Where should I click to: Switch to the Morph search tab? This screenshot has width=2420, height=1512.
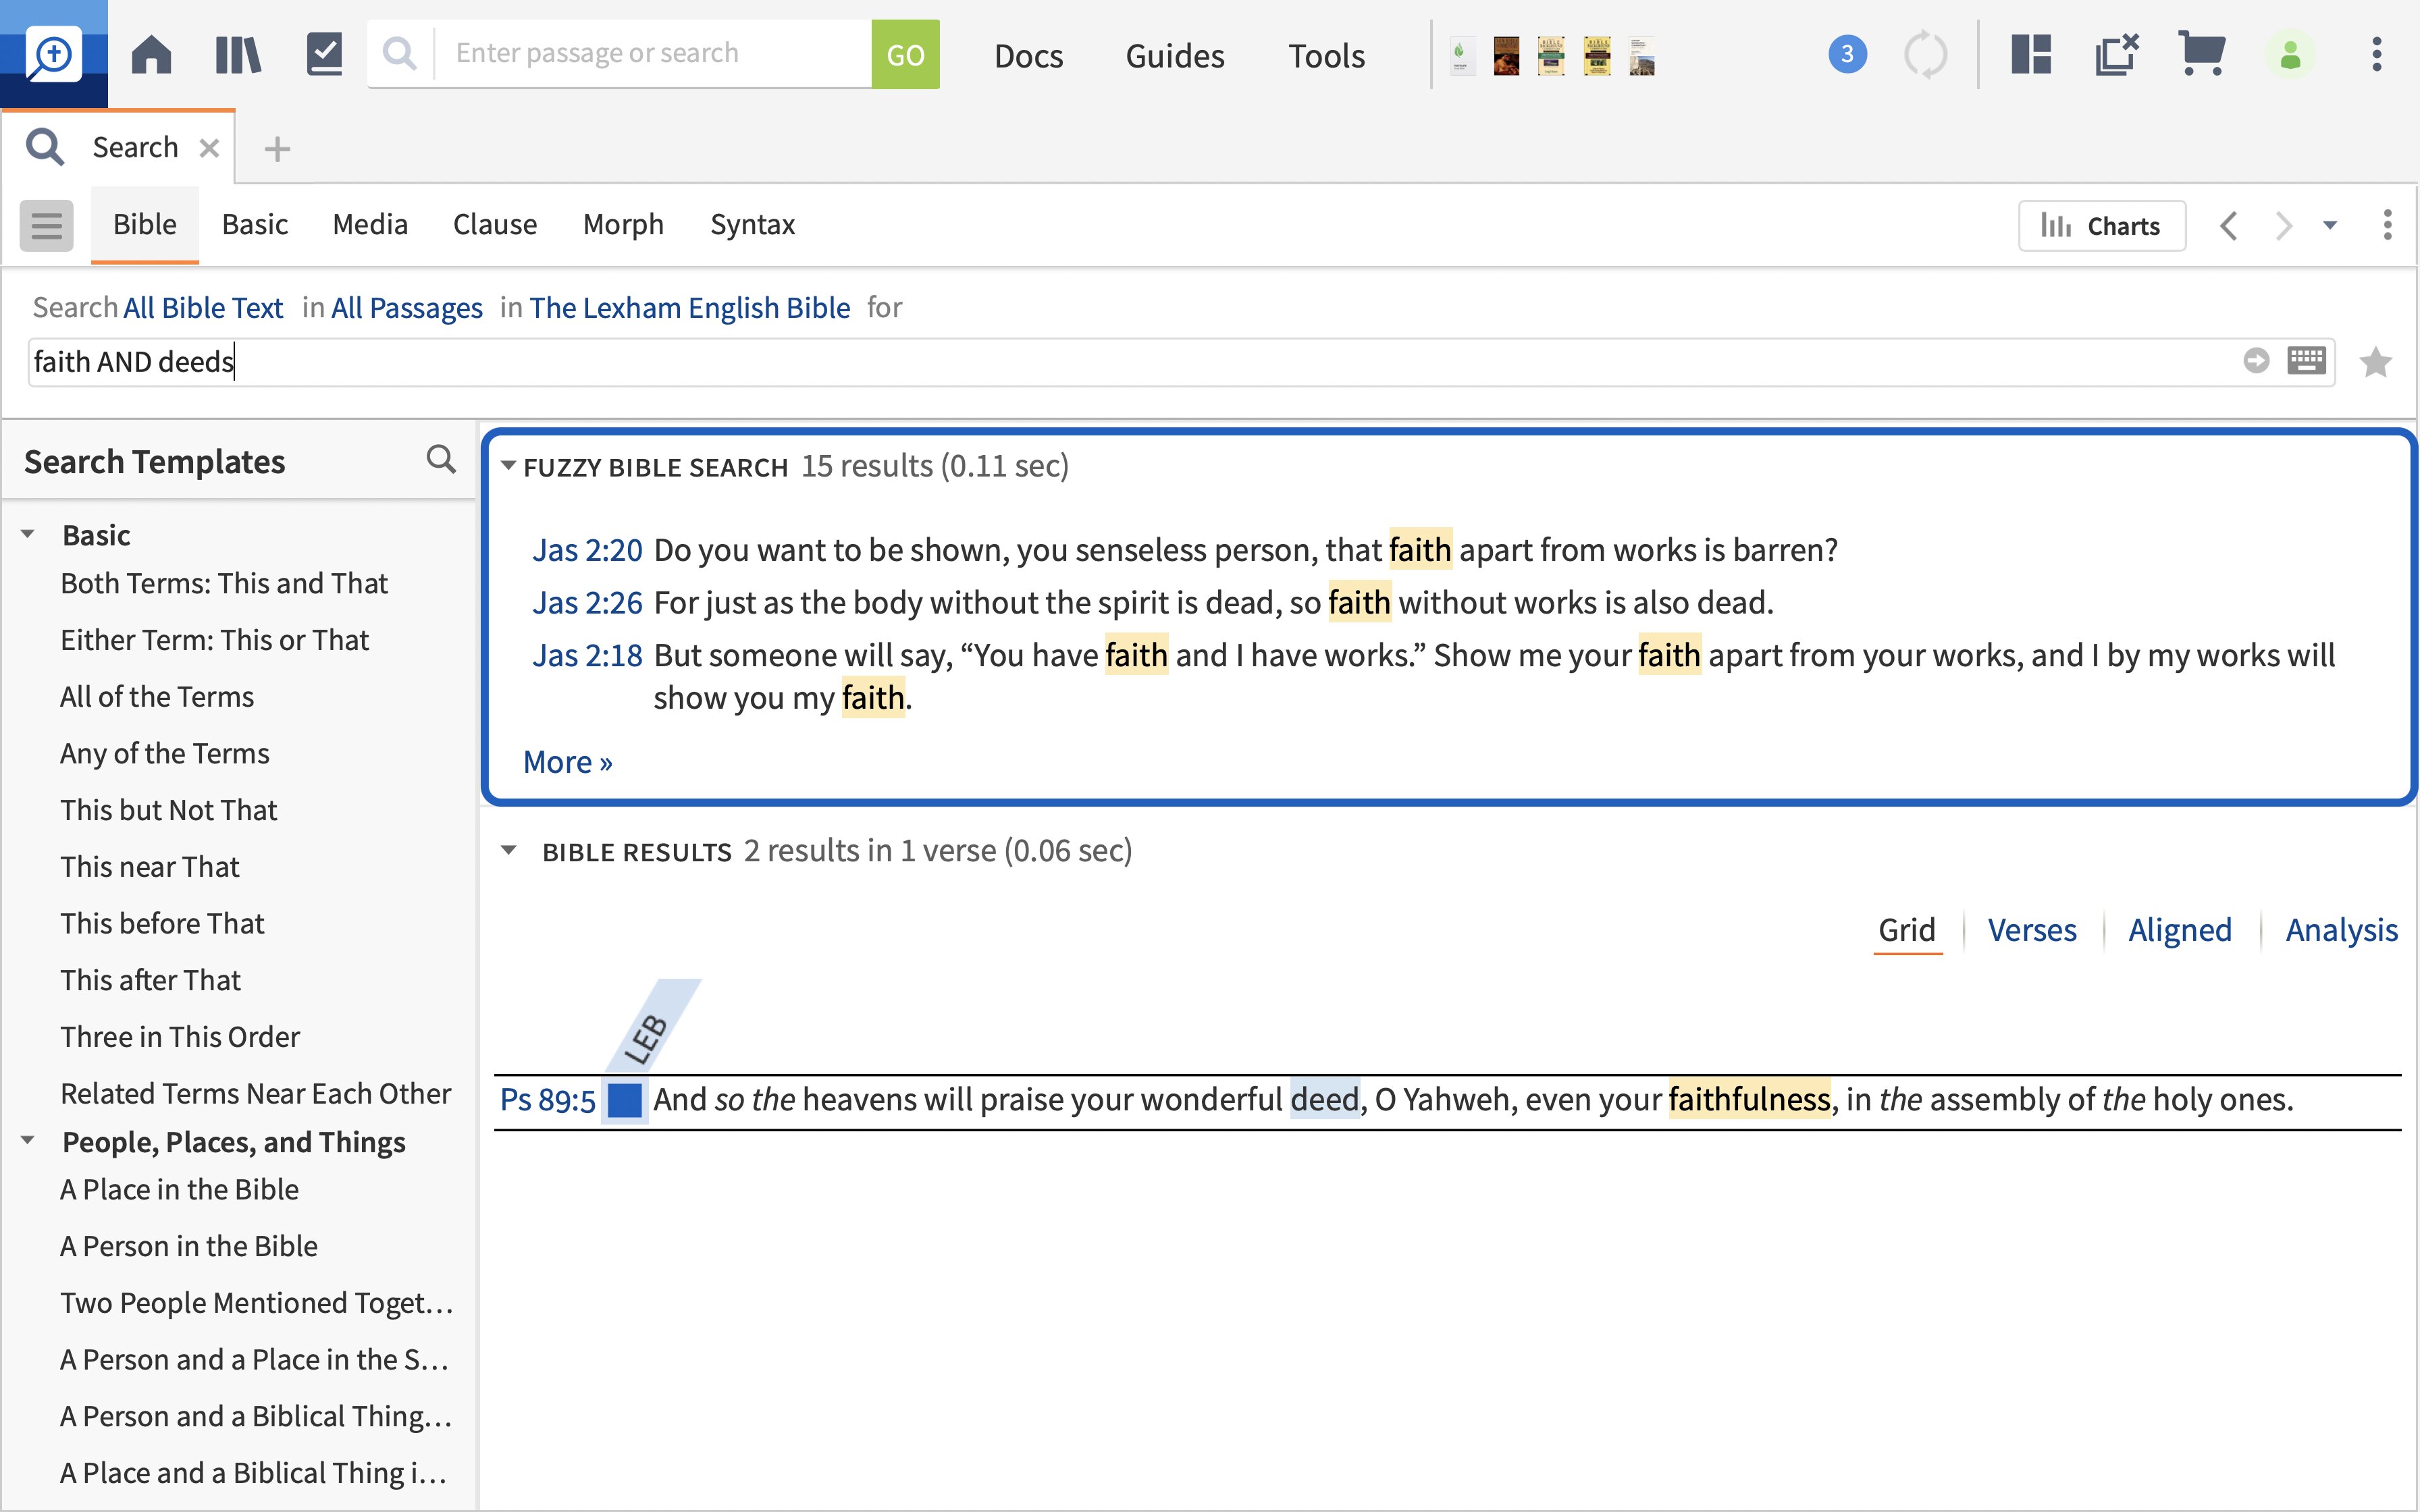coord(623,224)
